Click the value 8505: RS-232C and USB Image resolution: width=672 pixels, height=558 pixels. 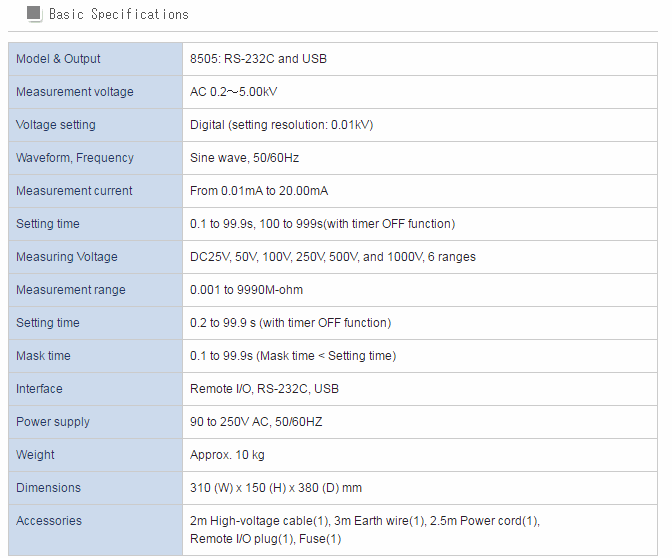pos(258,59)
